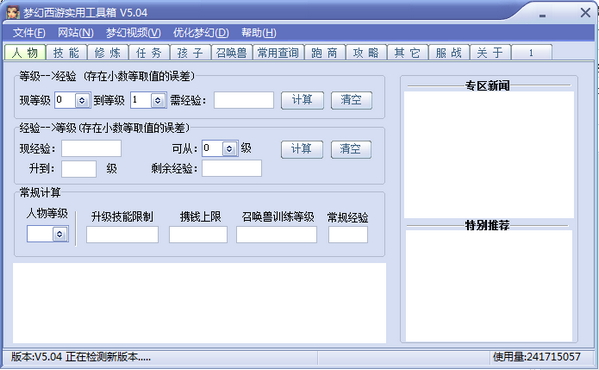Click the 升级技能限制 field
This screenshot has width=599, height=370.
(x=122, y=234)
